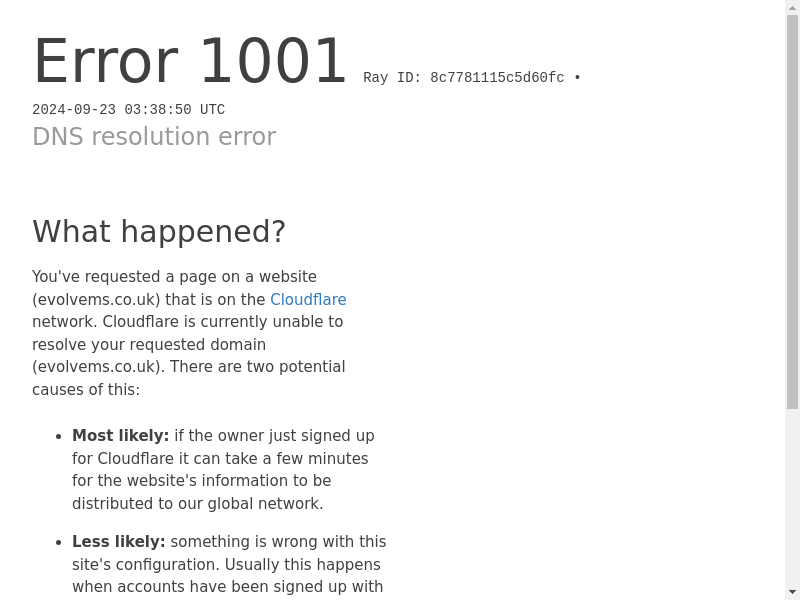Click the scrollbar down arrow
Screen dimensions: 800x600
pyautogui.click(x=792, y=592)
